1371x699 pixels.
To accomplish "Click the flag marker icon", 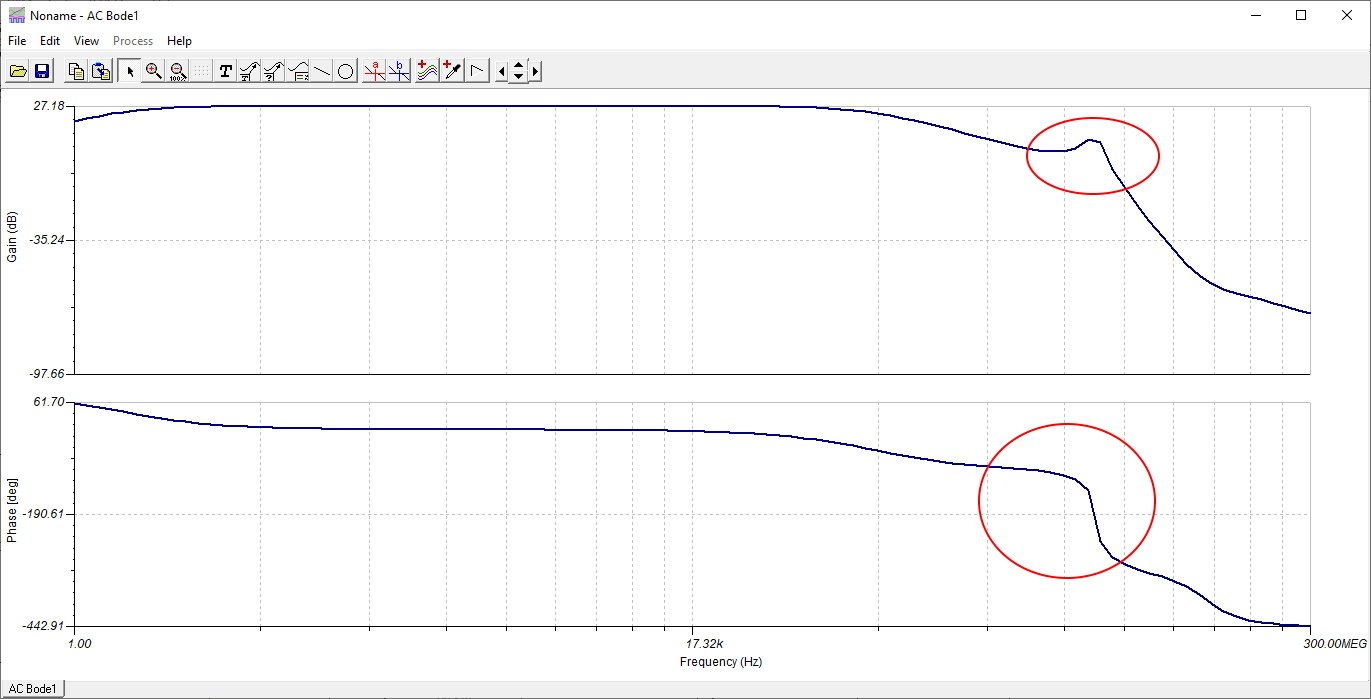I will pyautogui.click(x=477, y=71).
